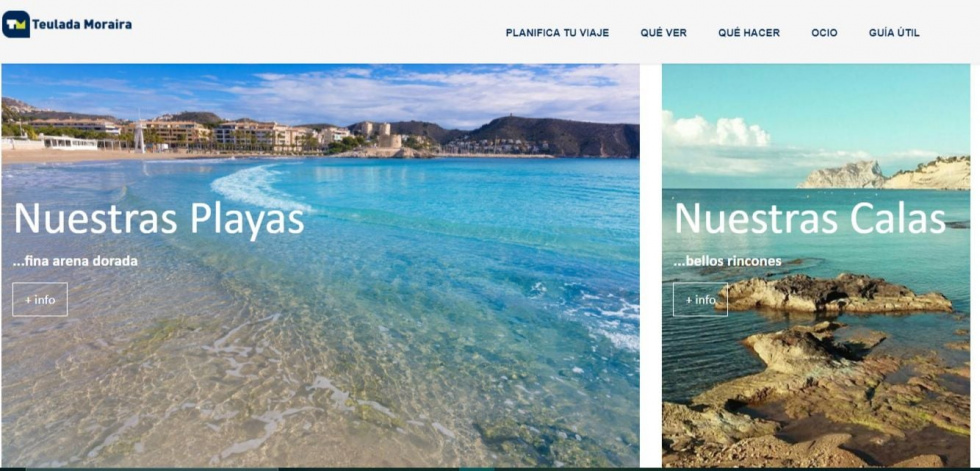980x471 pixels.
Task: Click the teal segment in the bottom bar
Action: tap(477, 469)
